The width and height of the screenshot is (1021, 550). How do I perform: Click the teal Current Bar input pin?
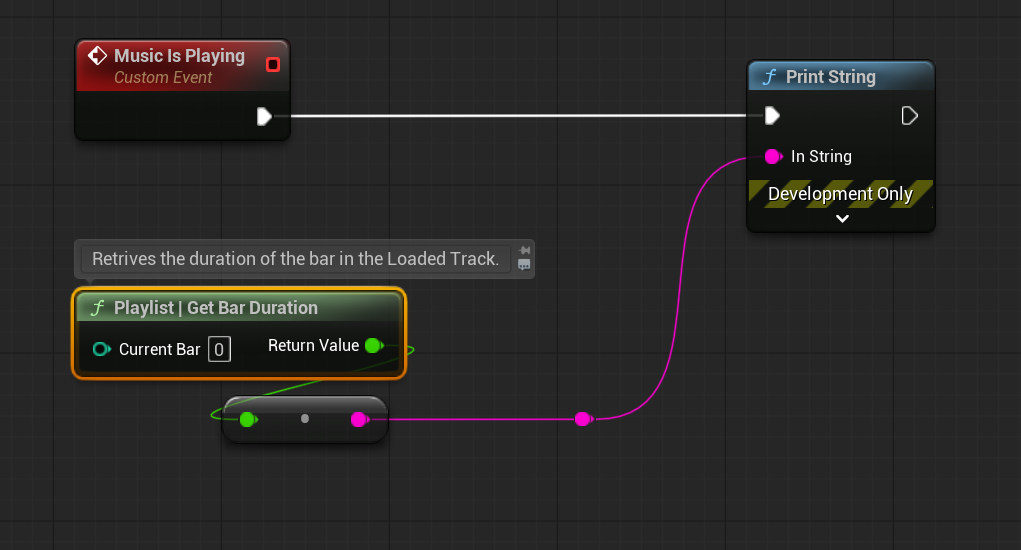[101, 349]
